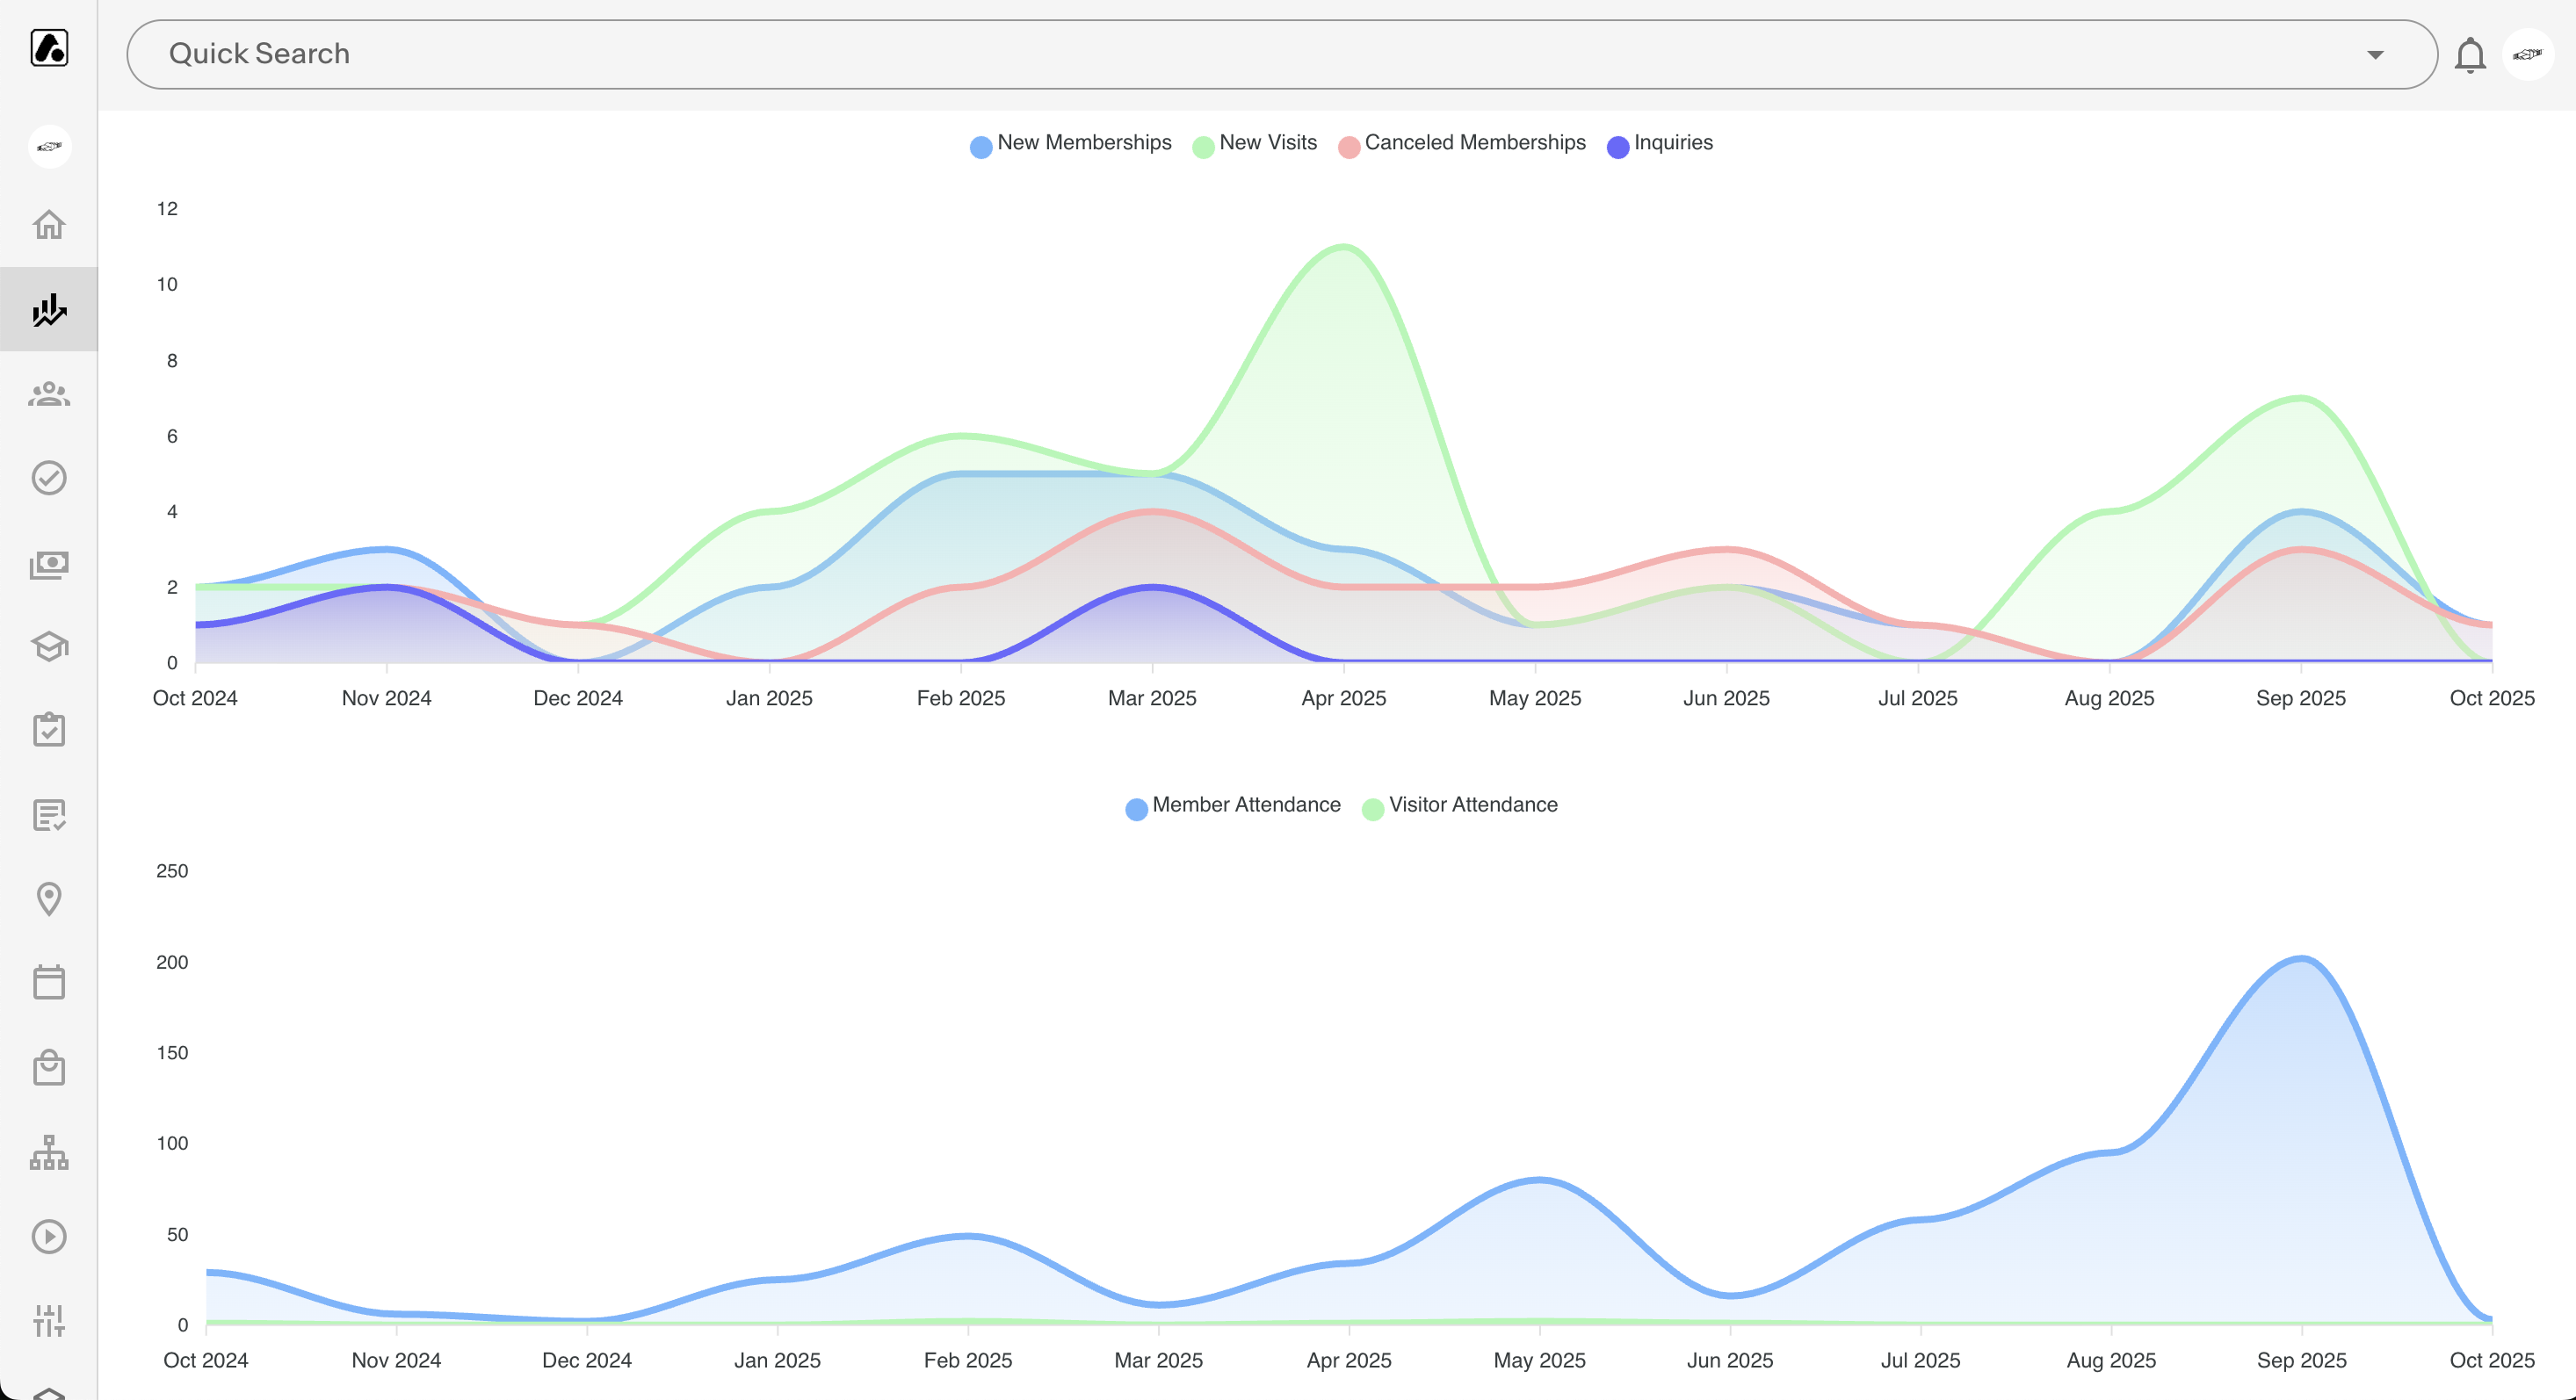Toggle Inquiries legend color dot
The width and height of the screenshot is (2576, 1400).
(1617, 146)
